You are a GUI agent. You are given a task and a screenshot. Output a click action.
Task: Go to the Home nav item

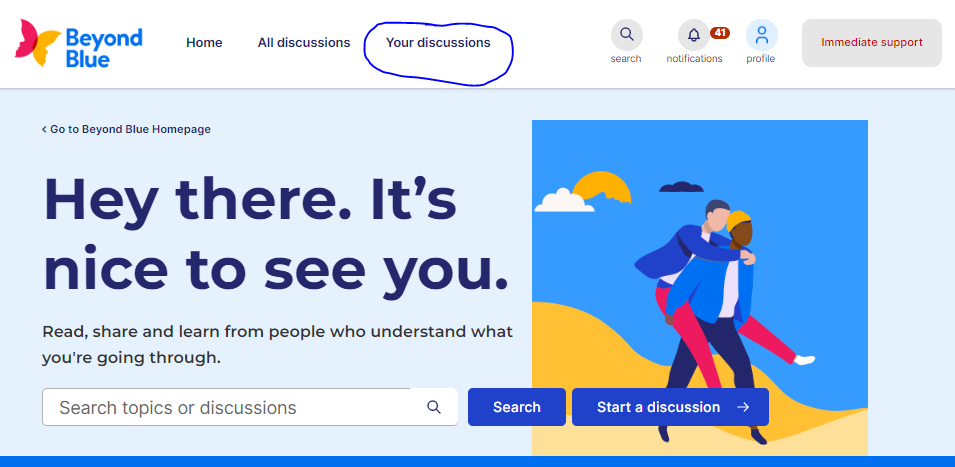tap(204, 43)
